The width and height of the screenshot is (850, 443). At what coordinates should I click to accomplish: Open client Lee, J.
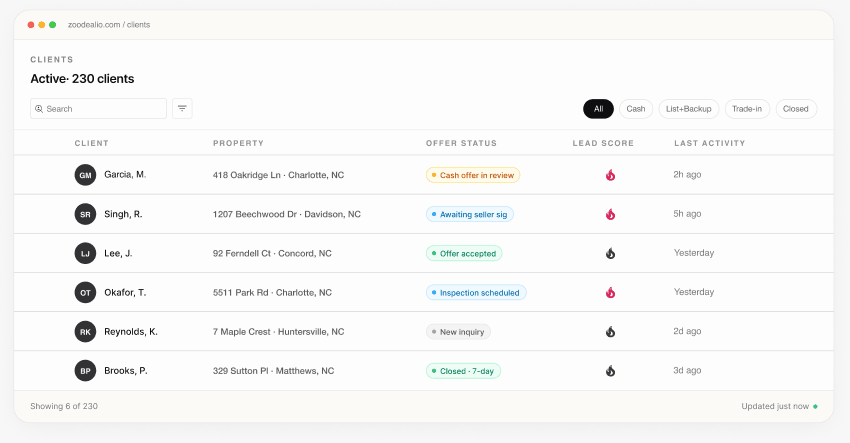pos(118,253)
